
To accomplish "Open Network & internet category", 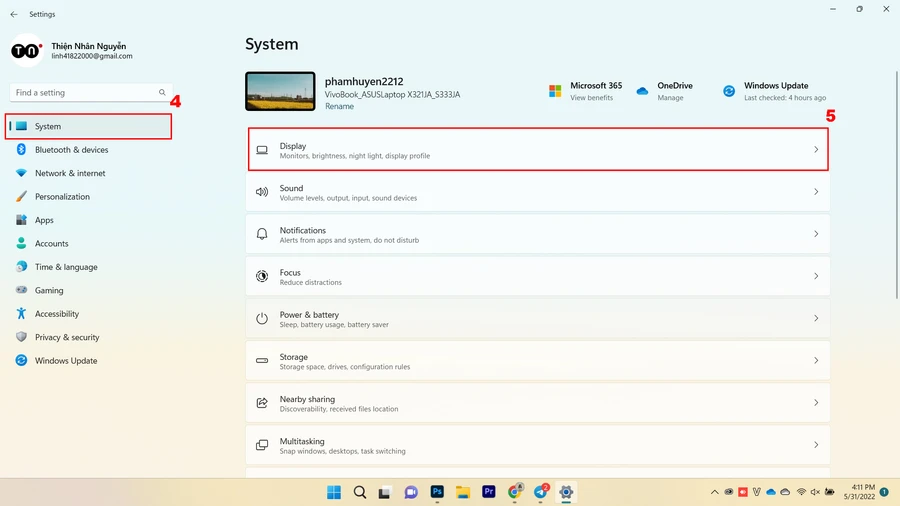I will point(88,173).
